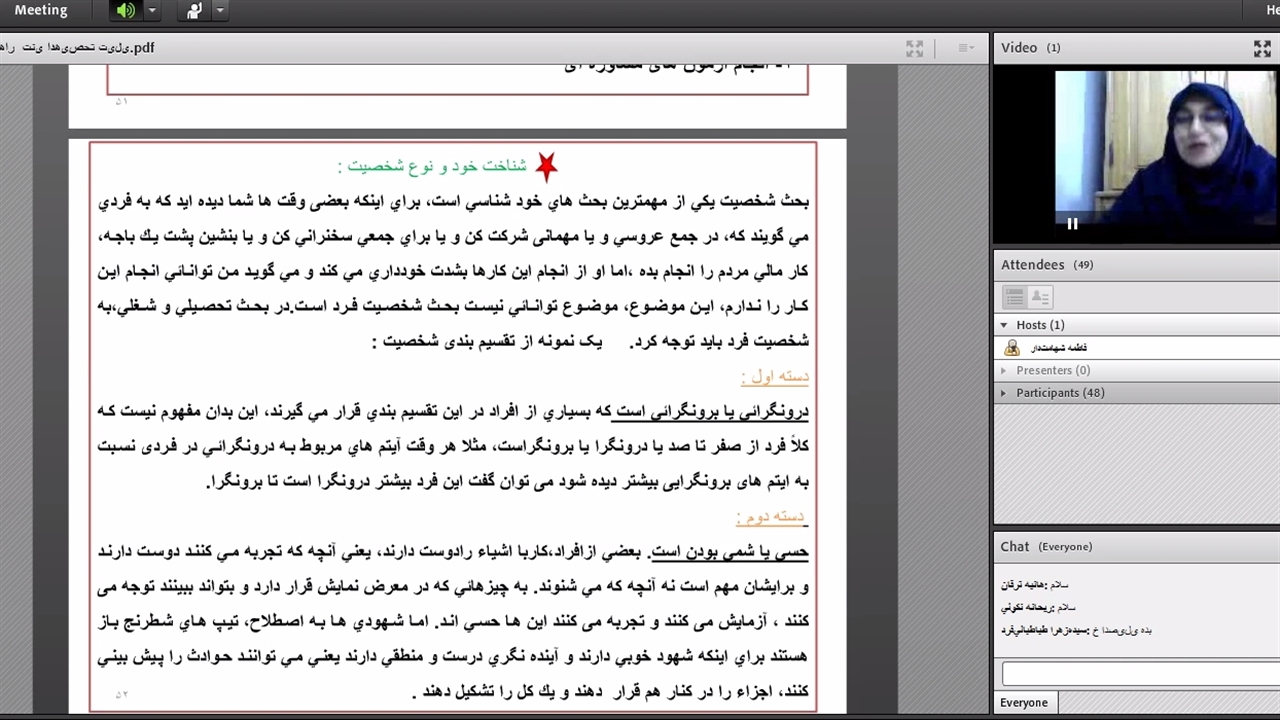Image resolution: width=1280 pixels, height=720 pixels.
Task: Toggle full screen for Video pod
Action: pos(1262,48)
